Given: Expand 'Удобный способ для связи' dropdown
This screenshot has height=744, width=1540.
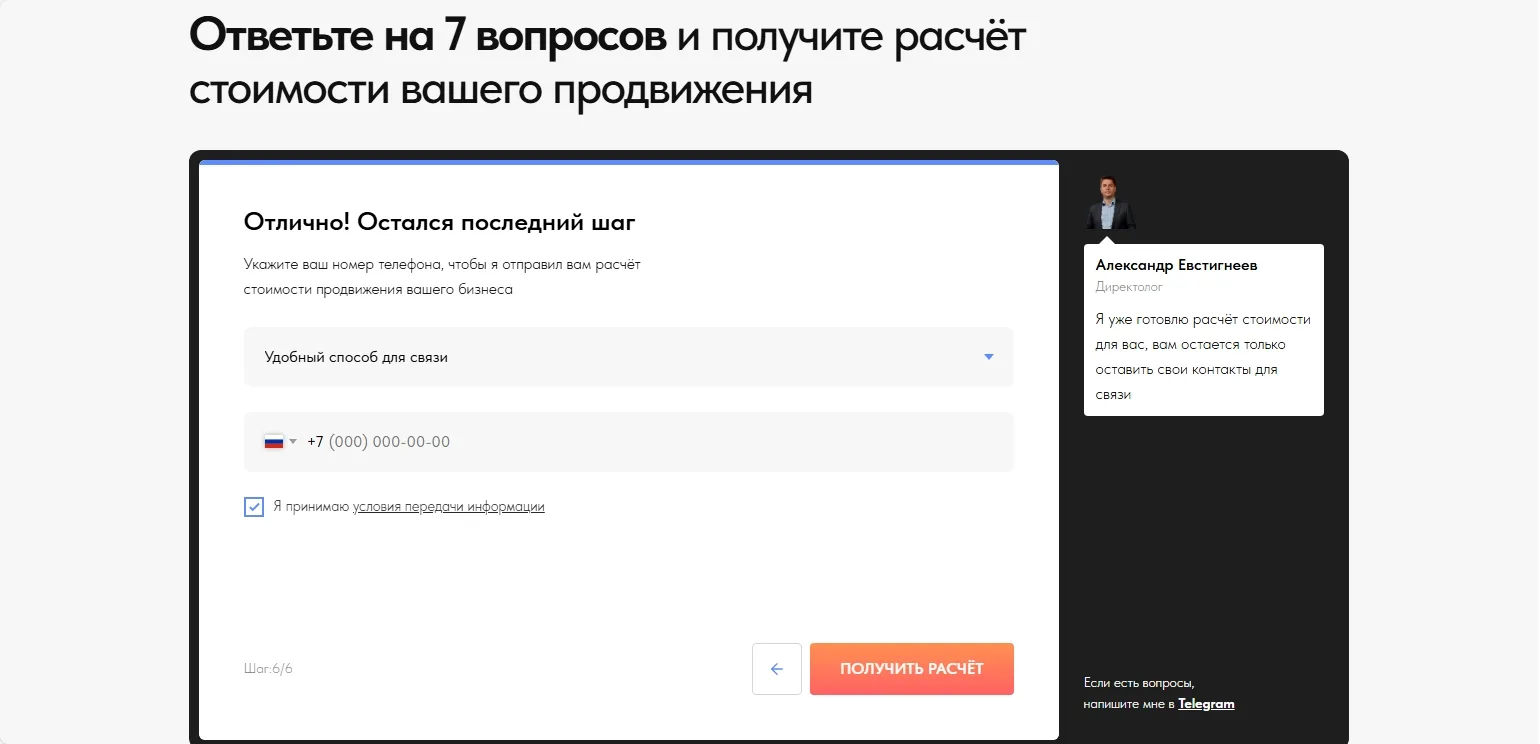Looking at the screenshot, I should point(629,357).
